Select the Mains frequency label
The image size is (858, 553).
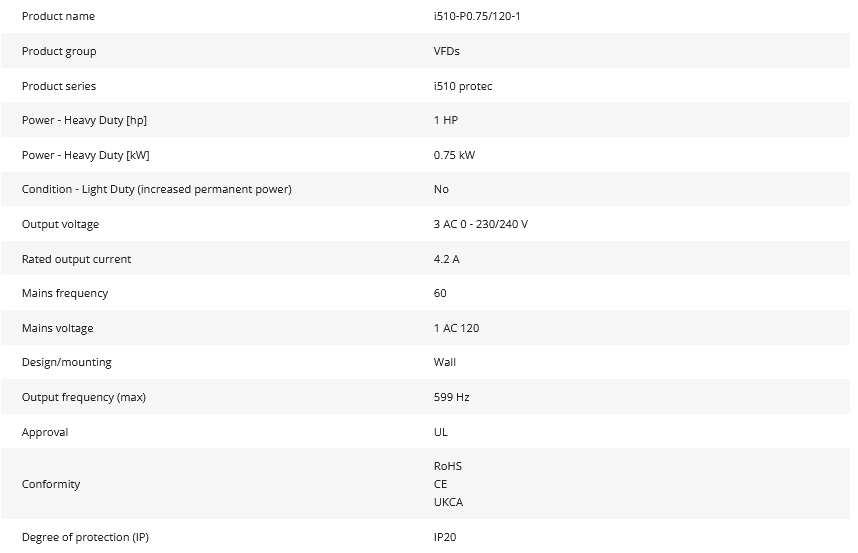65,294
